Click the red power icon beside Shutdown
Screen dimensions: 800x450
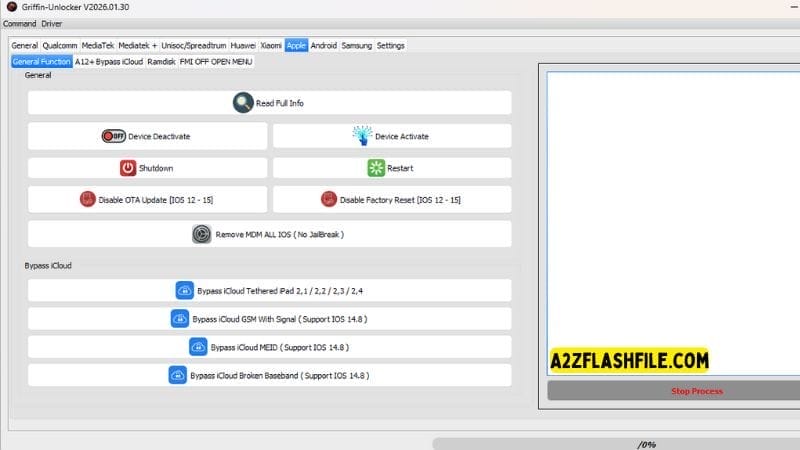coord(128,168)
